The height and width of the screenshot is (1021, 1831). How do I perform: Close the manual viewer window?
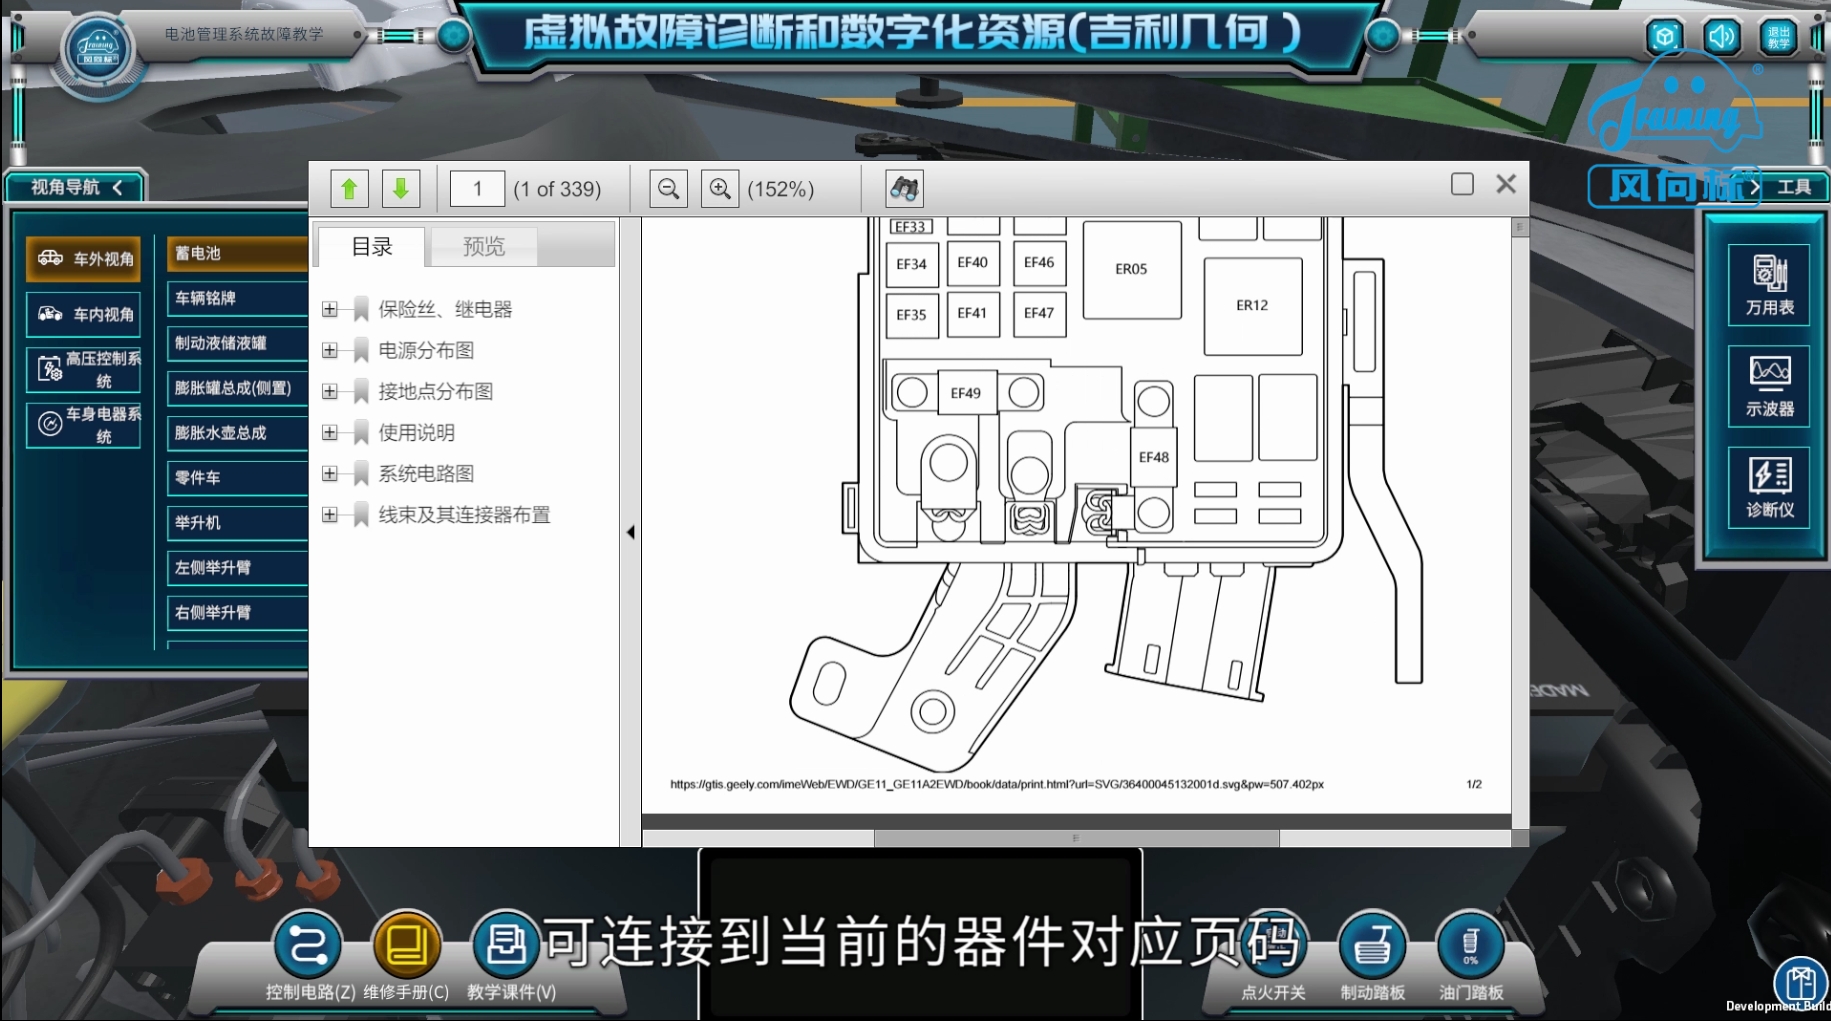[1506, 184]
